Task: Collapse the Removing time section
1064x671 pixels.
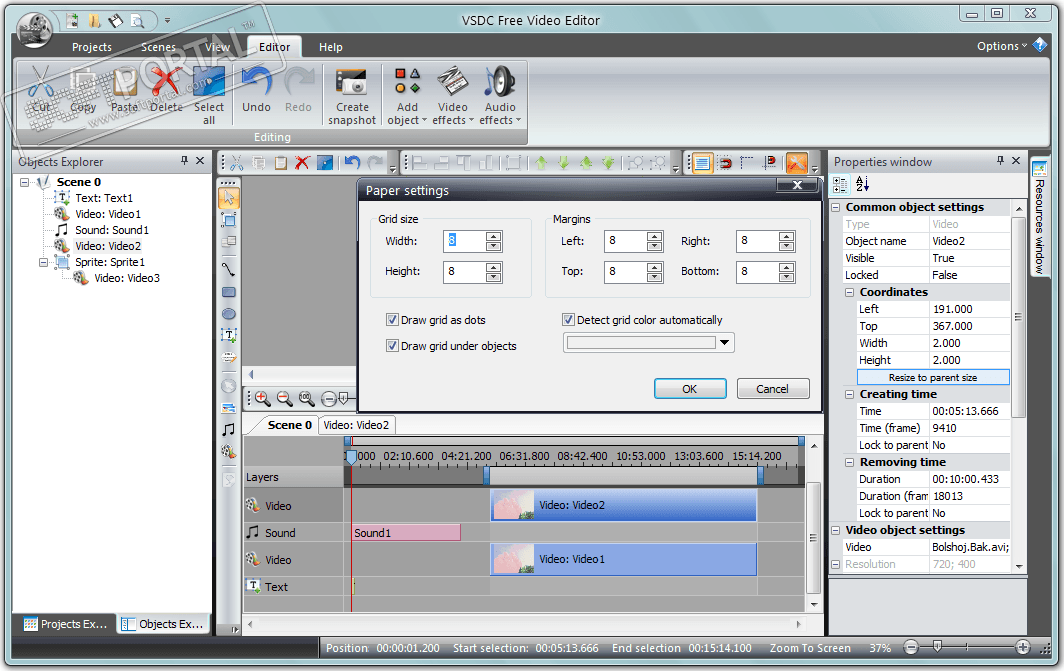Action: (x=849, y=462)
